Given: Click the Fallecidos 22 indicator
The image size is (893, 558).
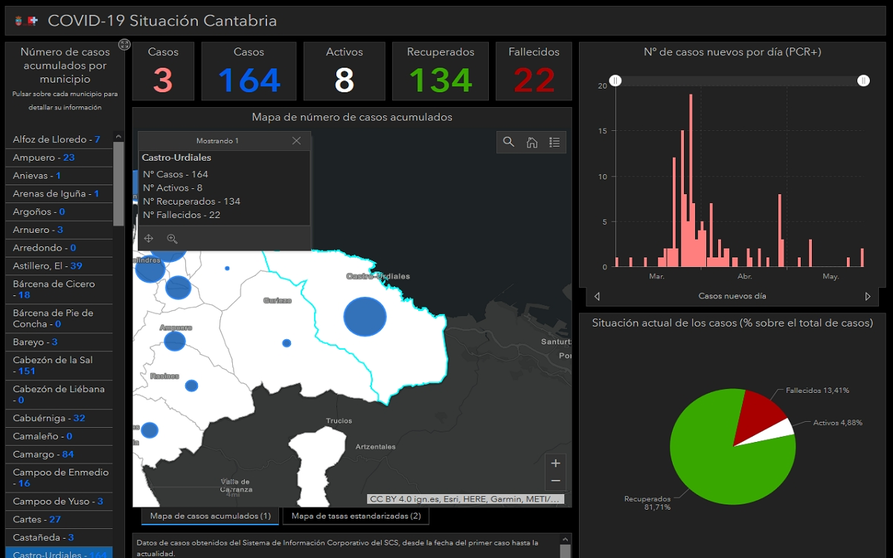Looking at the screenshot, I should [534, 71].
